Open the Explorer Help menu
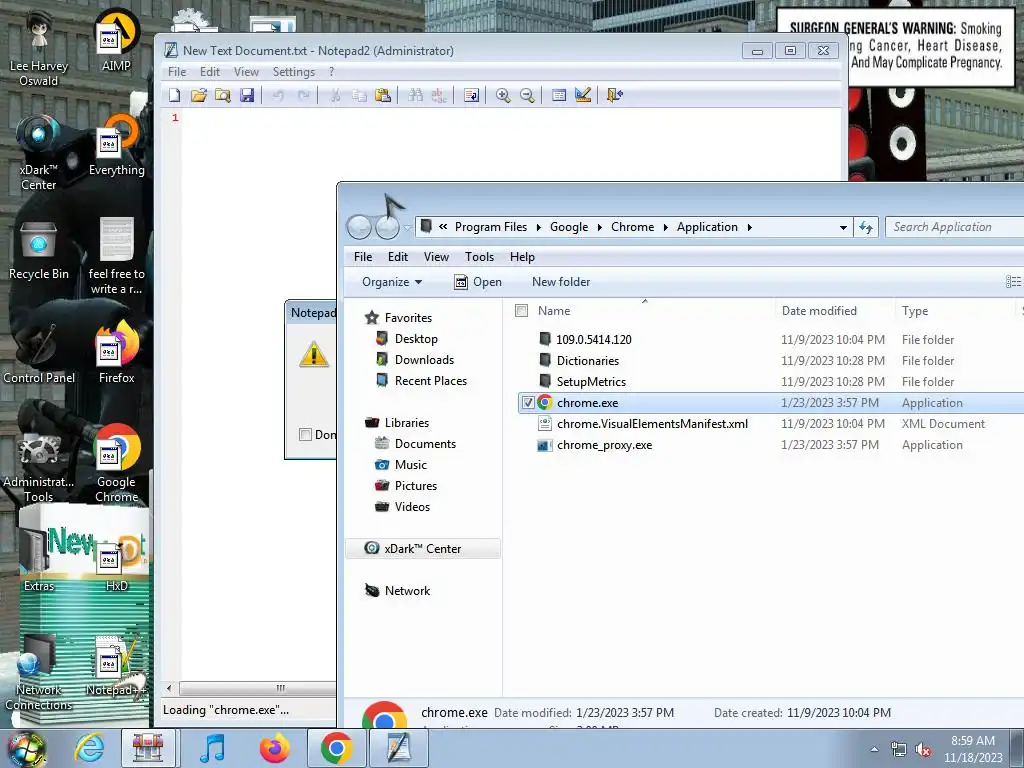 click(x=522, y=257)
